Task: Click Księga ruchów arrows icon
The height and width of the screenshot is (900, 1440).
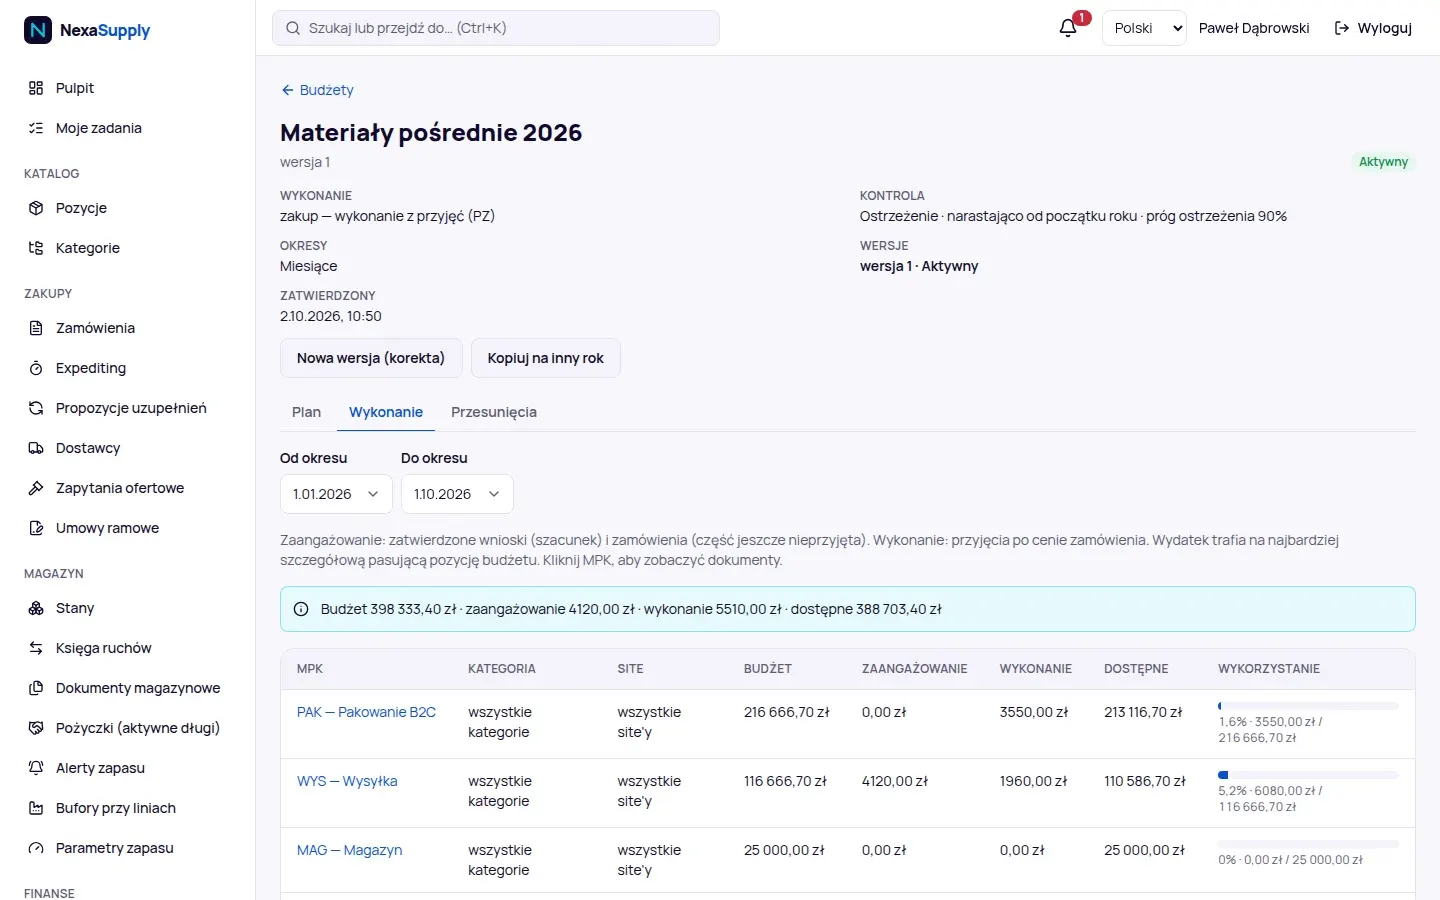Action: point(36,648)
